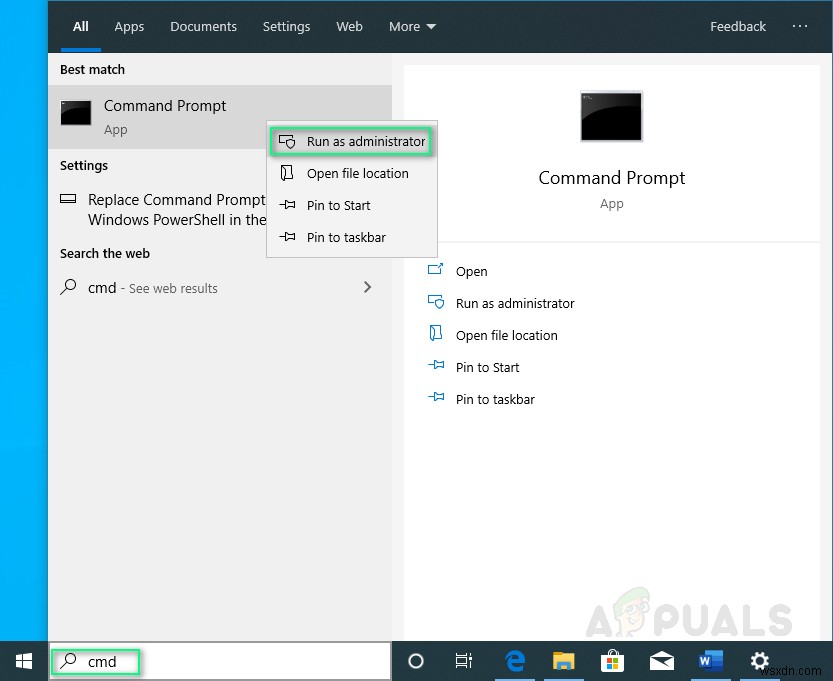The width and height of the screenshot is (833, 681).
Task: Open Microsoft Edge from the taskbar
Action: (514, 661)
